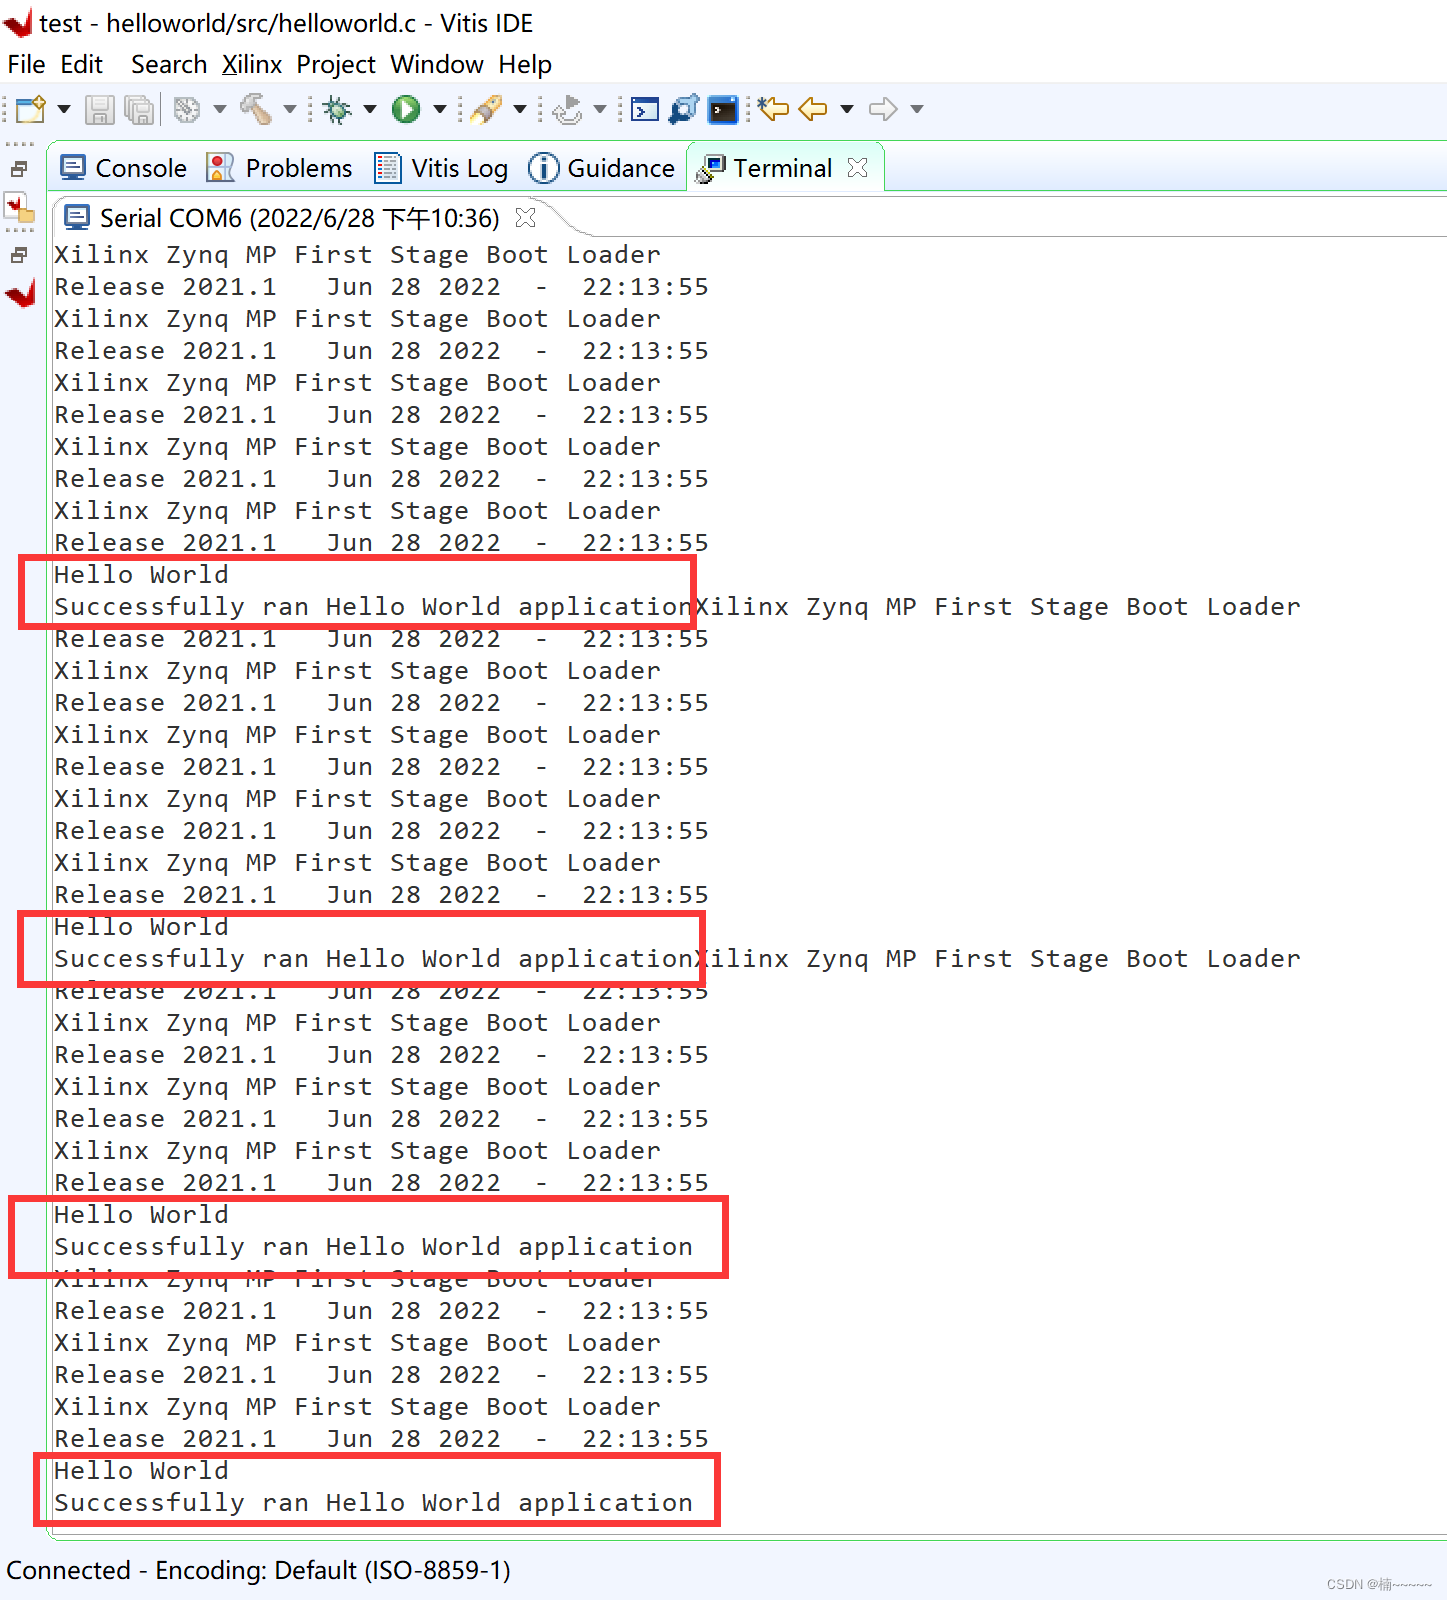The width and height of the screenshot is (1447, 1600).
Task: Click the Save All icon
Action: [140, 109]
